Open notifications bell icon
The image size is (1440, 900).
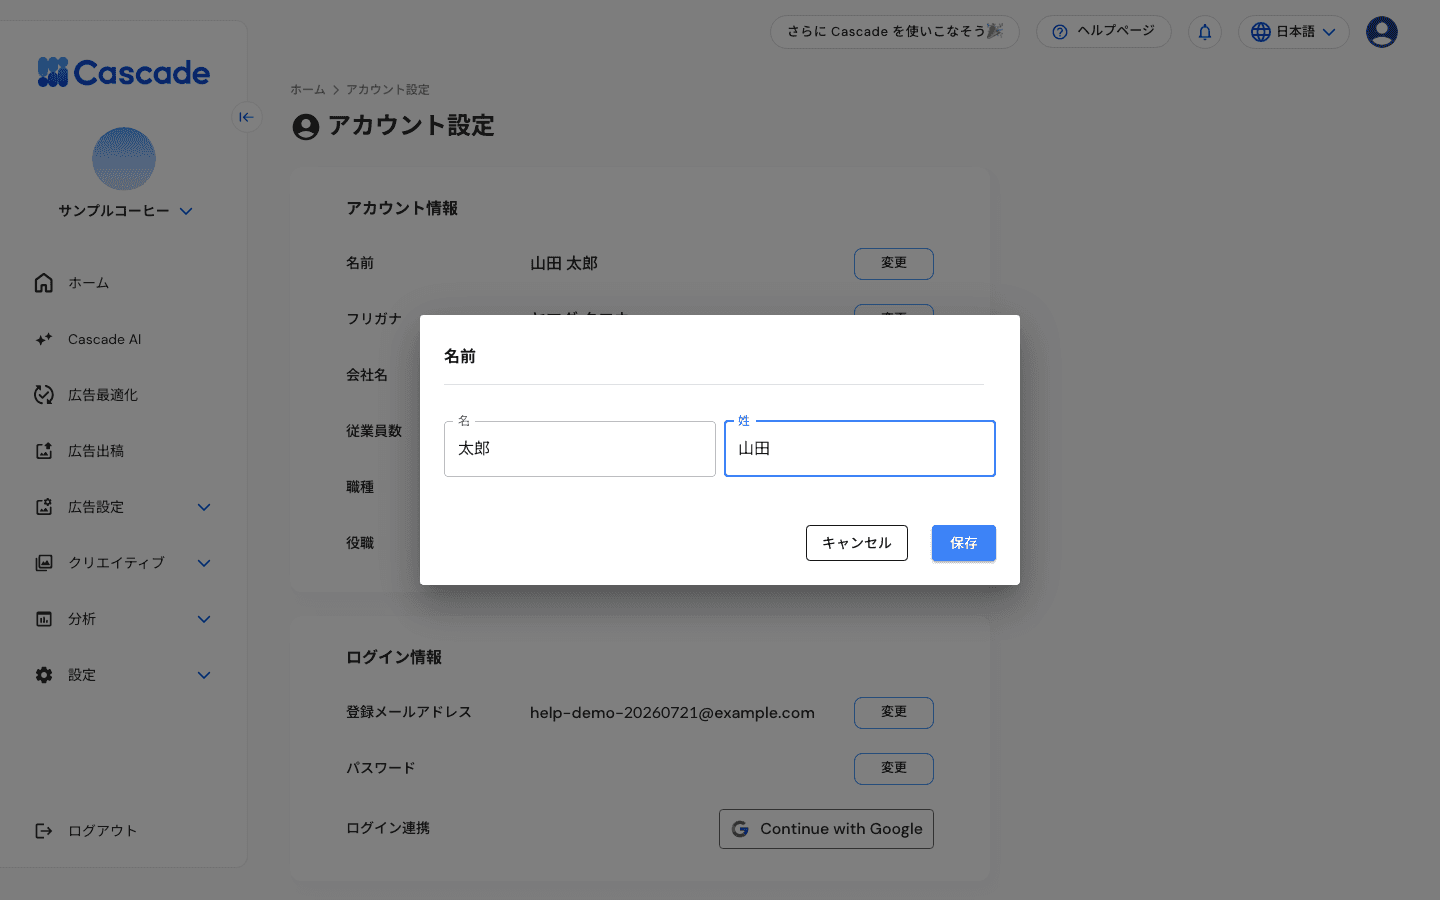coord(1205,32)
